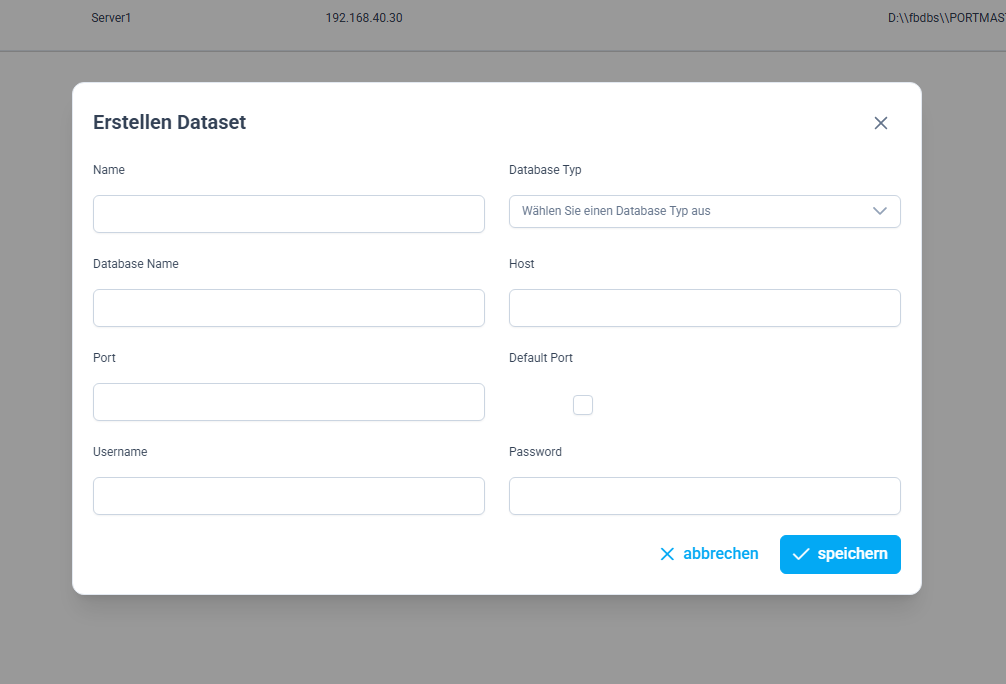Click into the Database Name field

tap(288, 308)
